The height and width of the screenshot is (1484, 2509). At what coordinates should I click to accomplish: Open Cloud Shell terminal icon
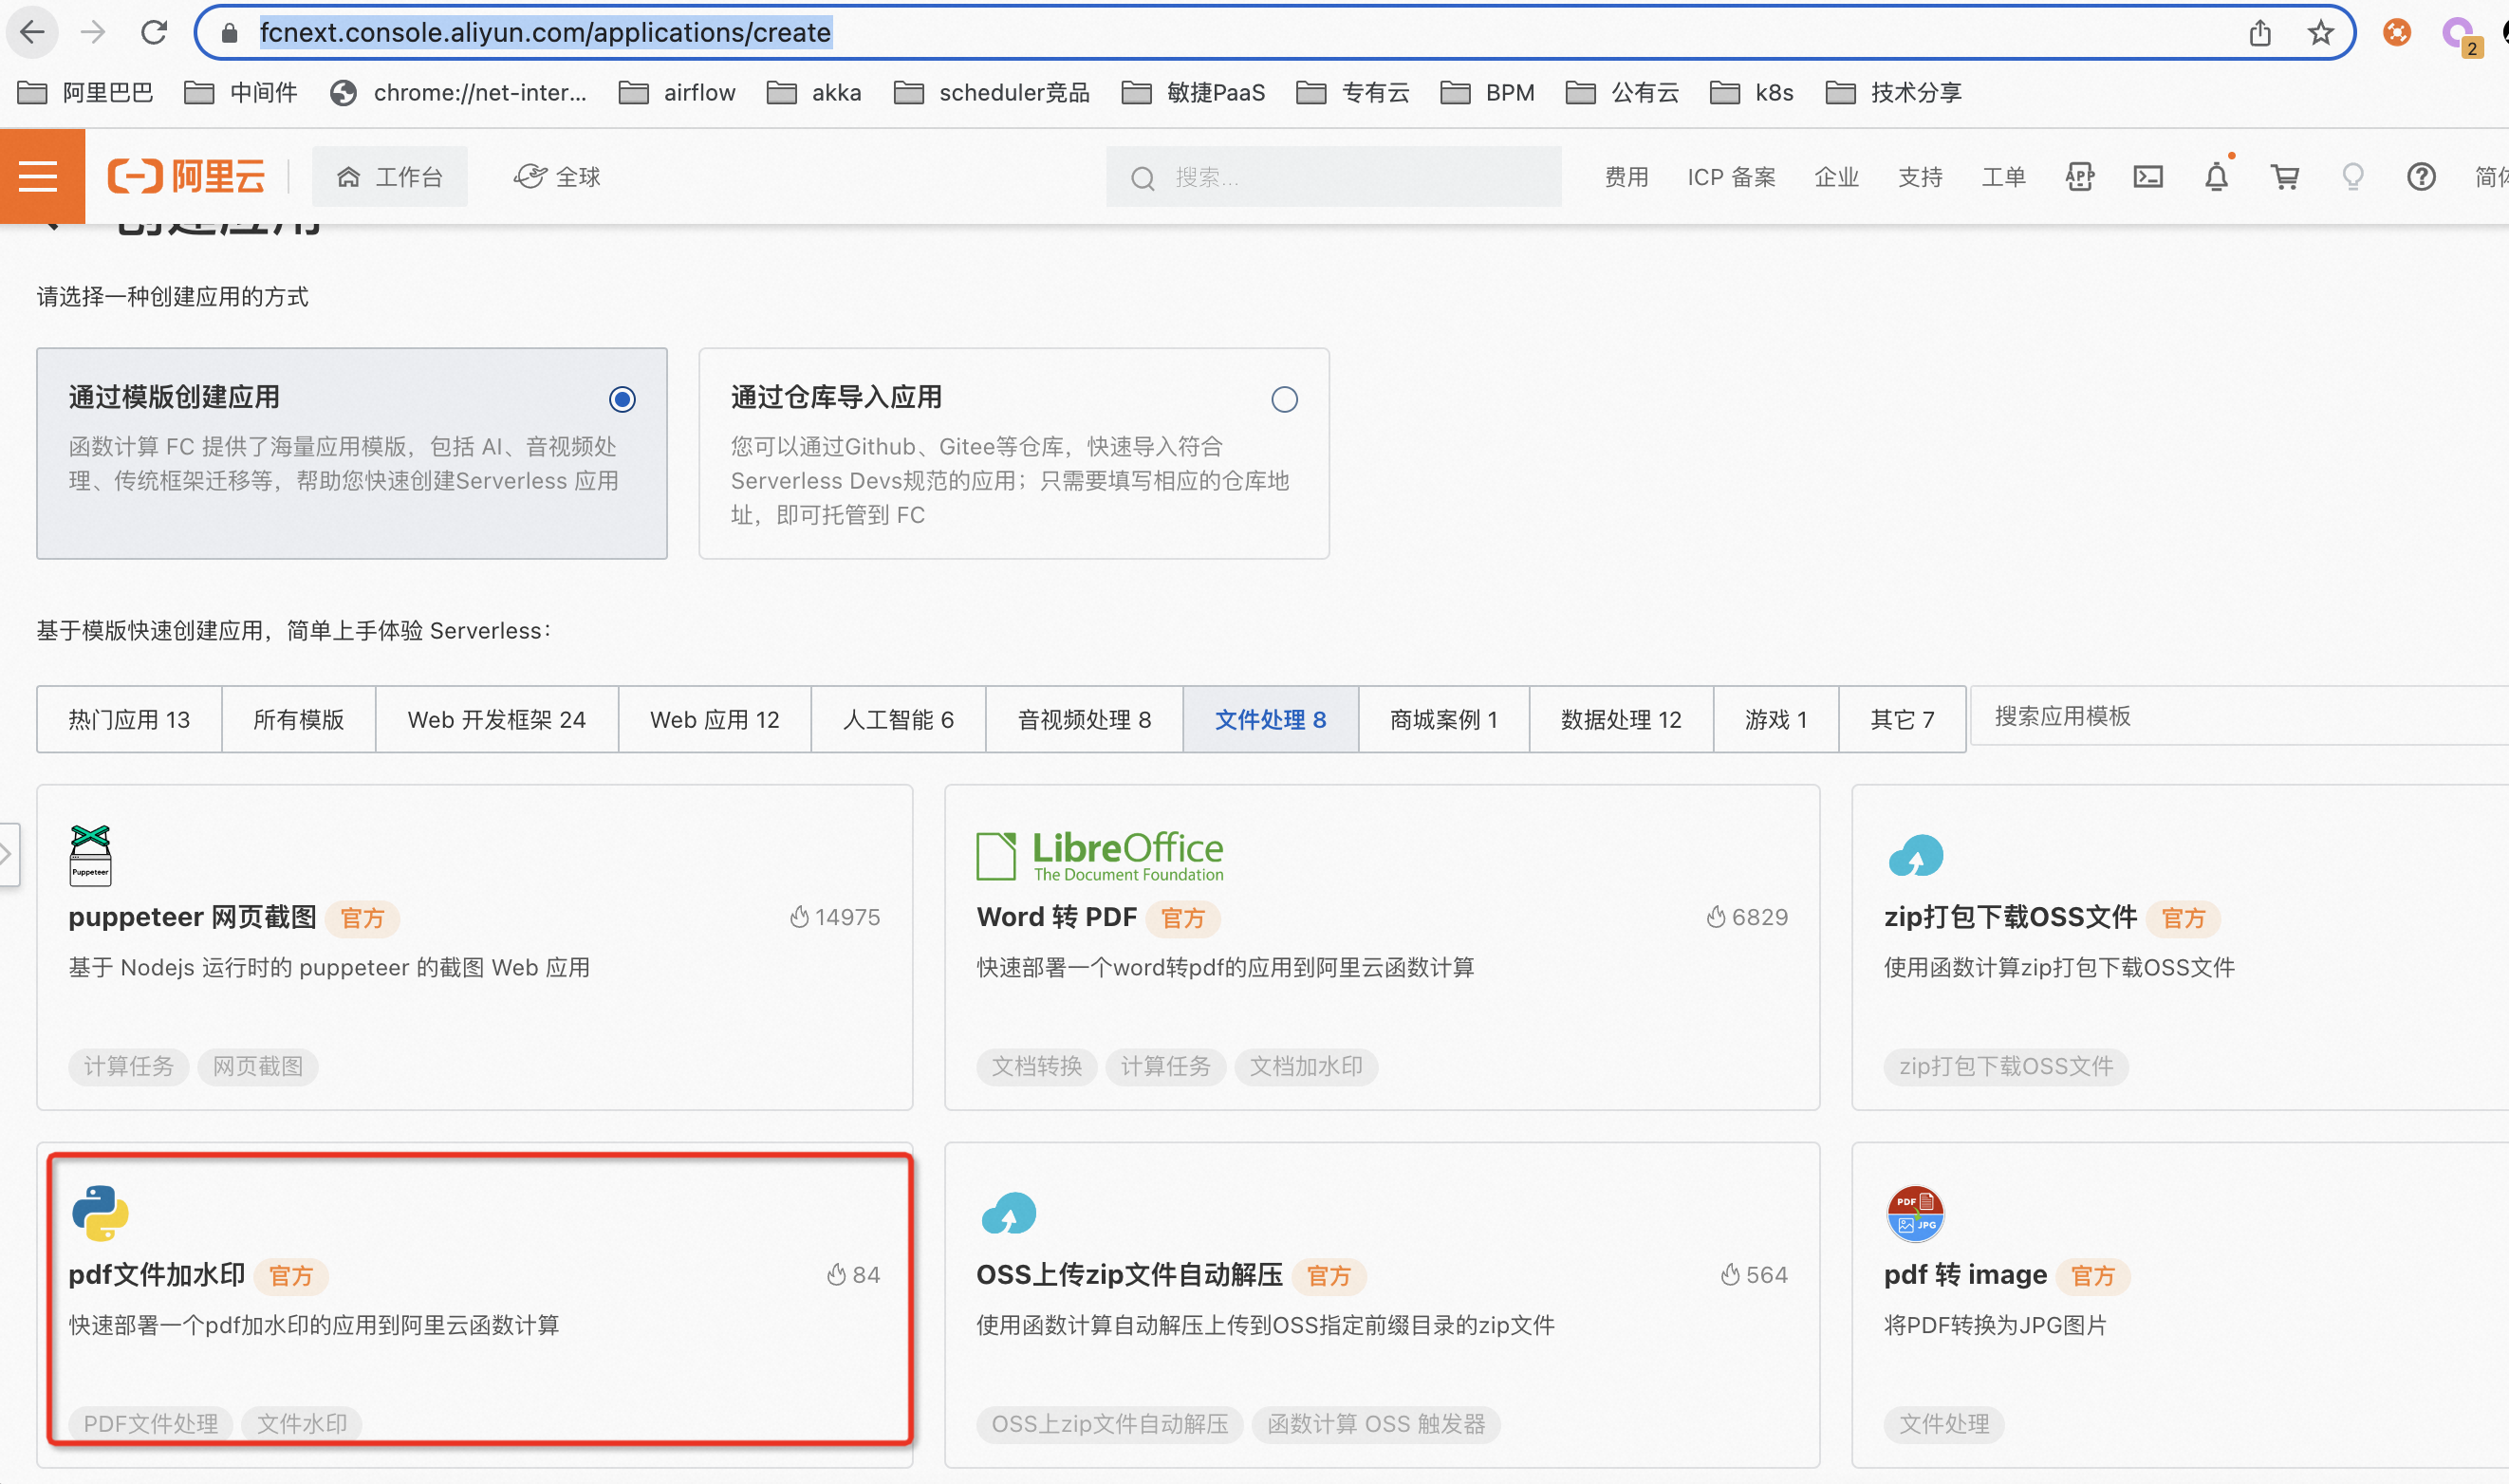(x=2147, y=177)
